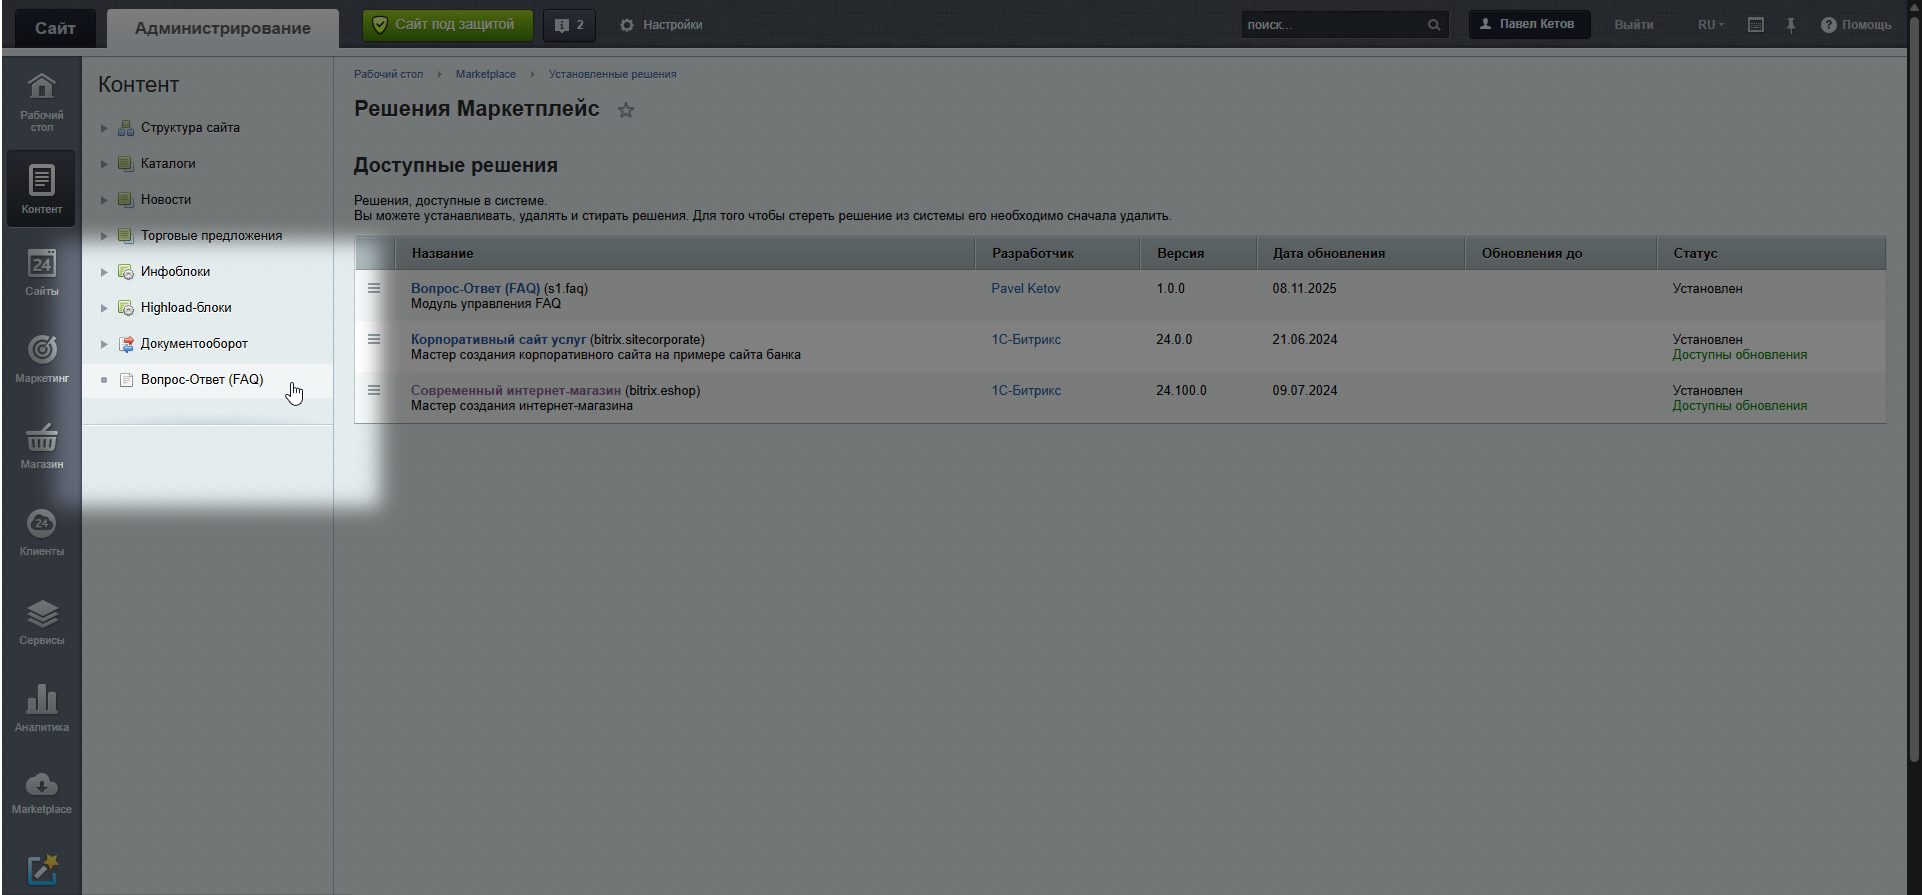Expand the Инфоблоки tree node
This screenshot has height=895, width=1922.
(x=104, y=272)
